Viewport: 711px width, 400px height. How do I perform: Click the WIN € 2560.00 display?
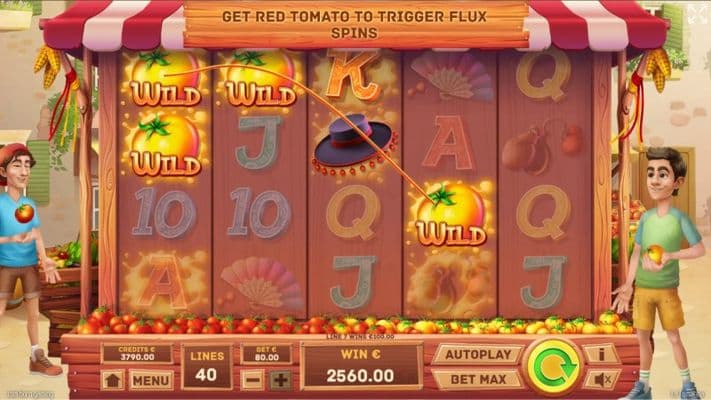tap(361, 367)
